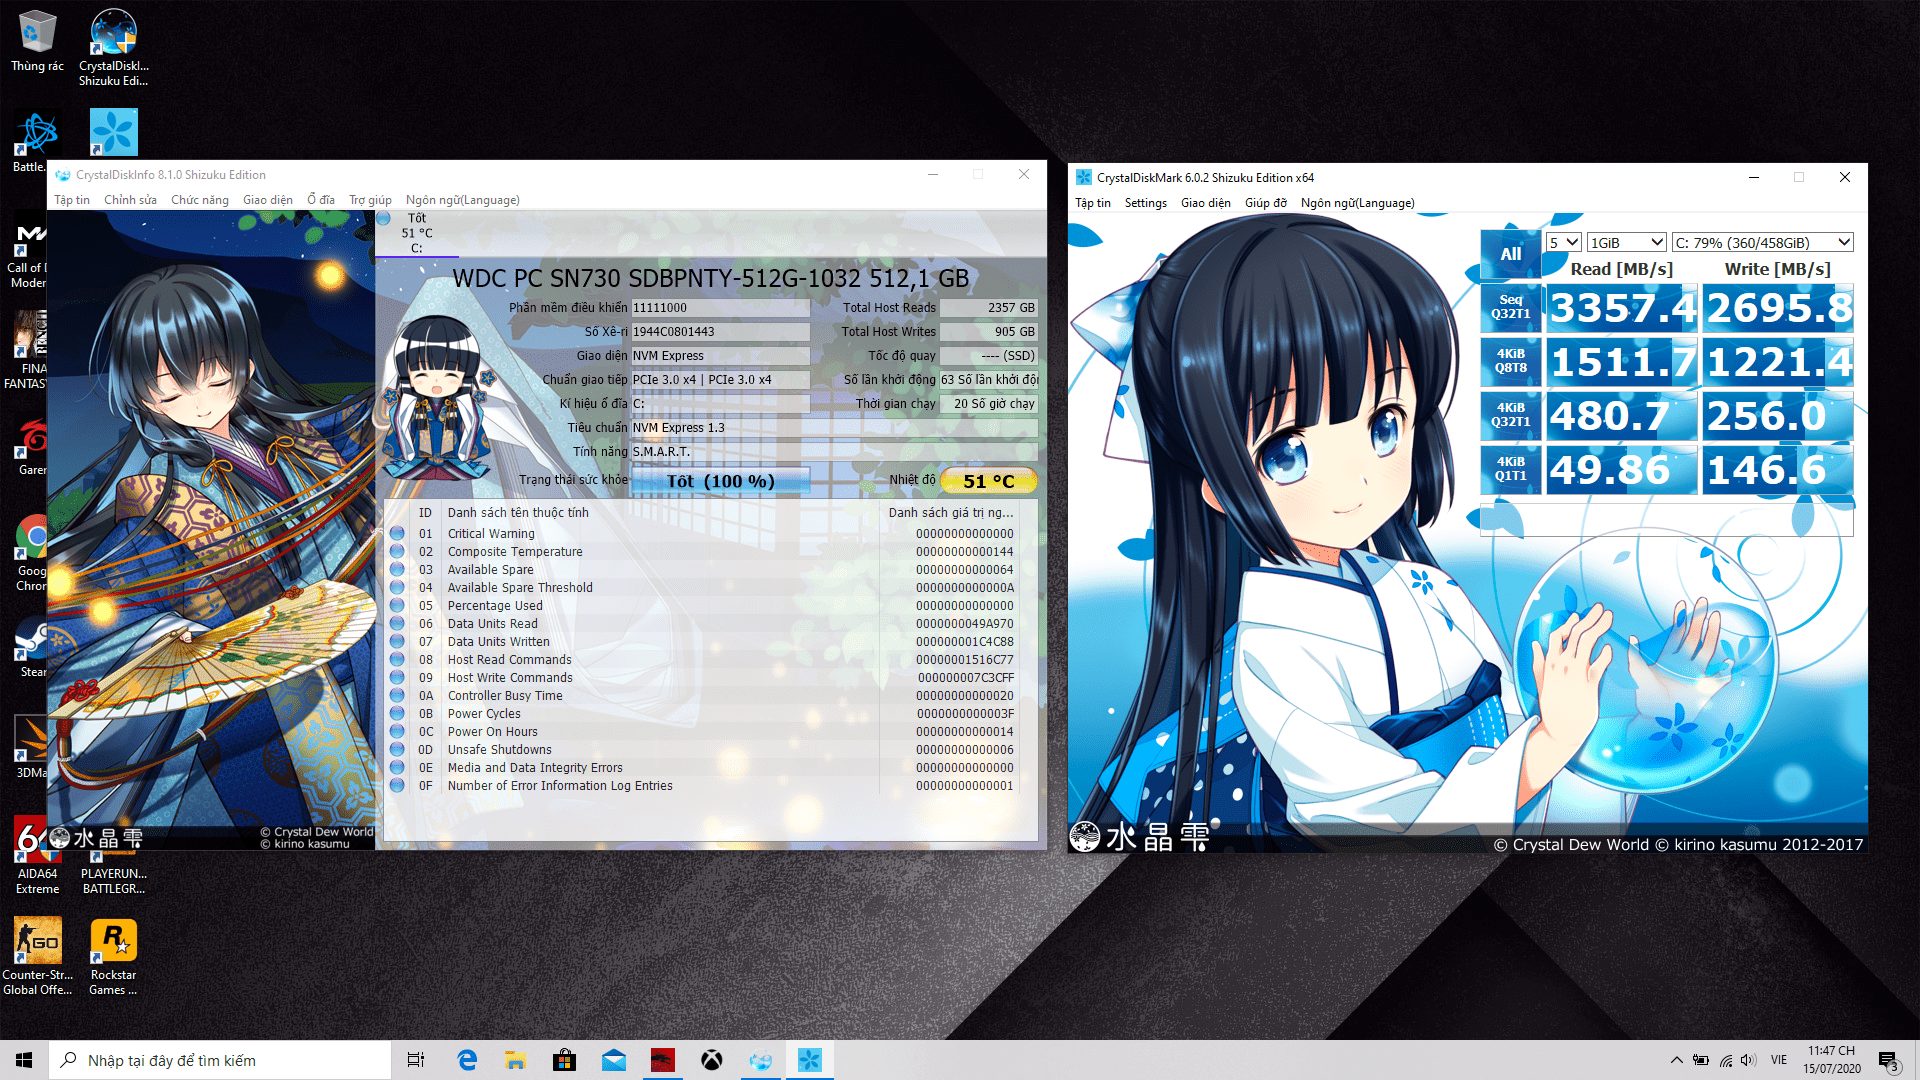Start the 4KiB Q1T1 benchmark
Viewport: 1920px width, 1080px height.
(1510, 469)
